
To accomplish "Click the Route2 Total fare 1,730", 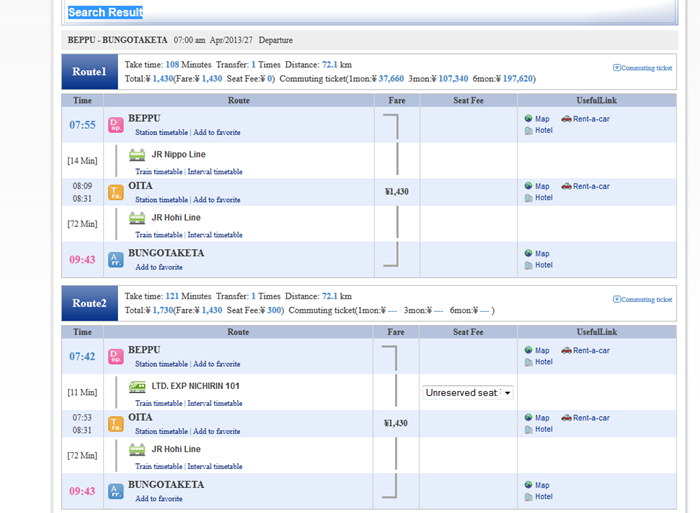I will 162,310.
